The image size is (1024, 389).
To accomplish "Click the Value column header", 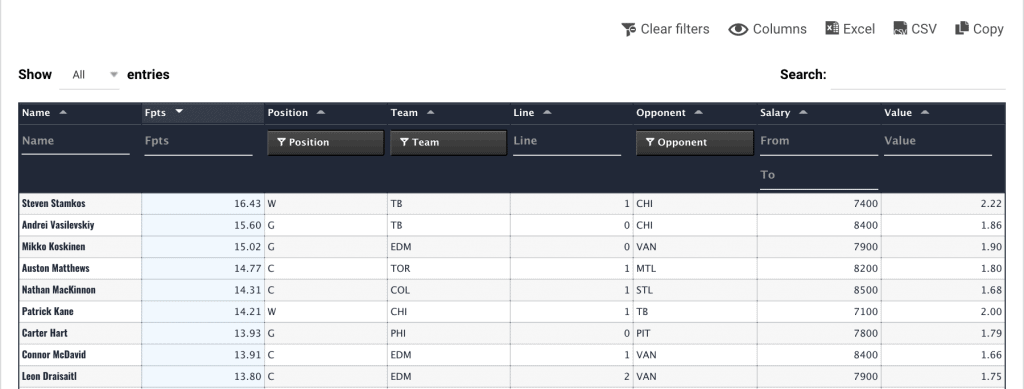I will pos(943,113).
